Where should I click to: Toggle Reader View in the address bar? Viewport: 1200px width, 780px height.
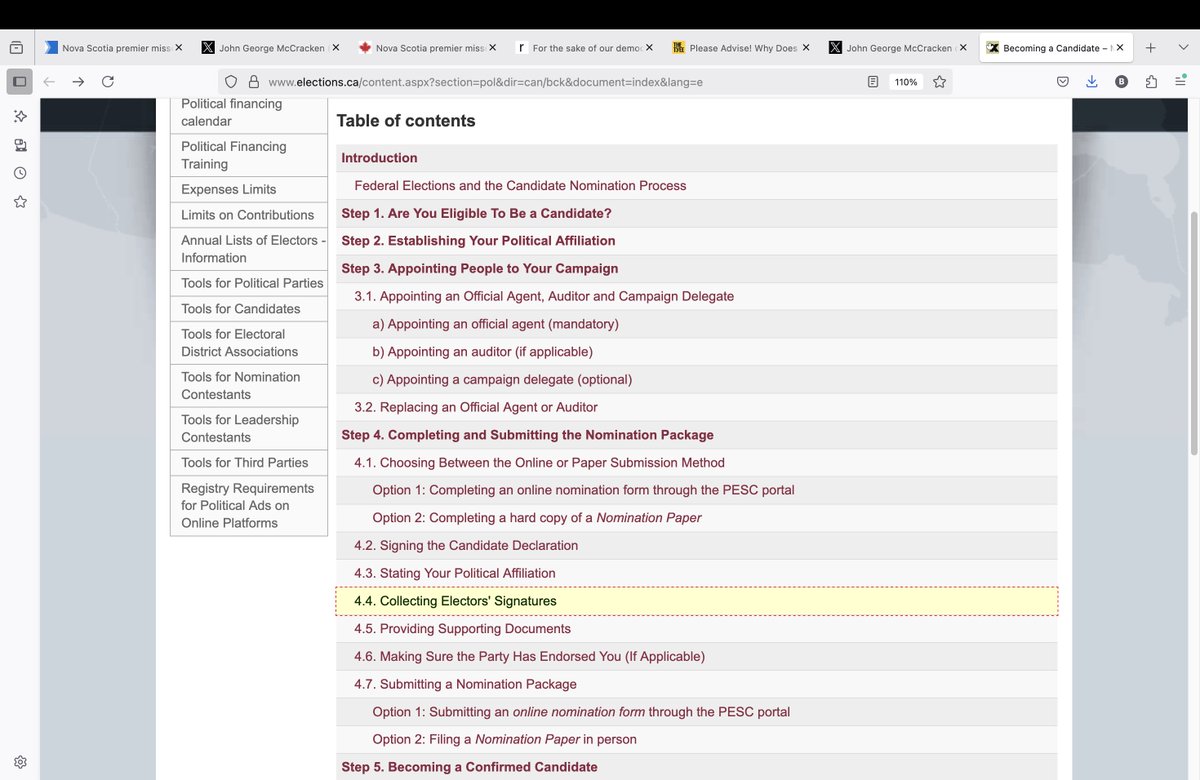click(873, 82)
